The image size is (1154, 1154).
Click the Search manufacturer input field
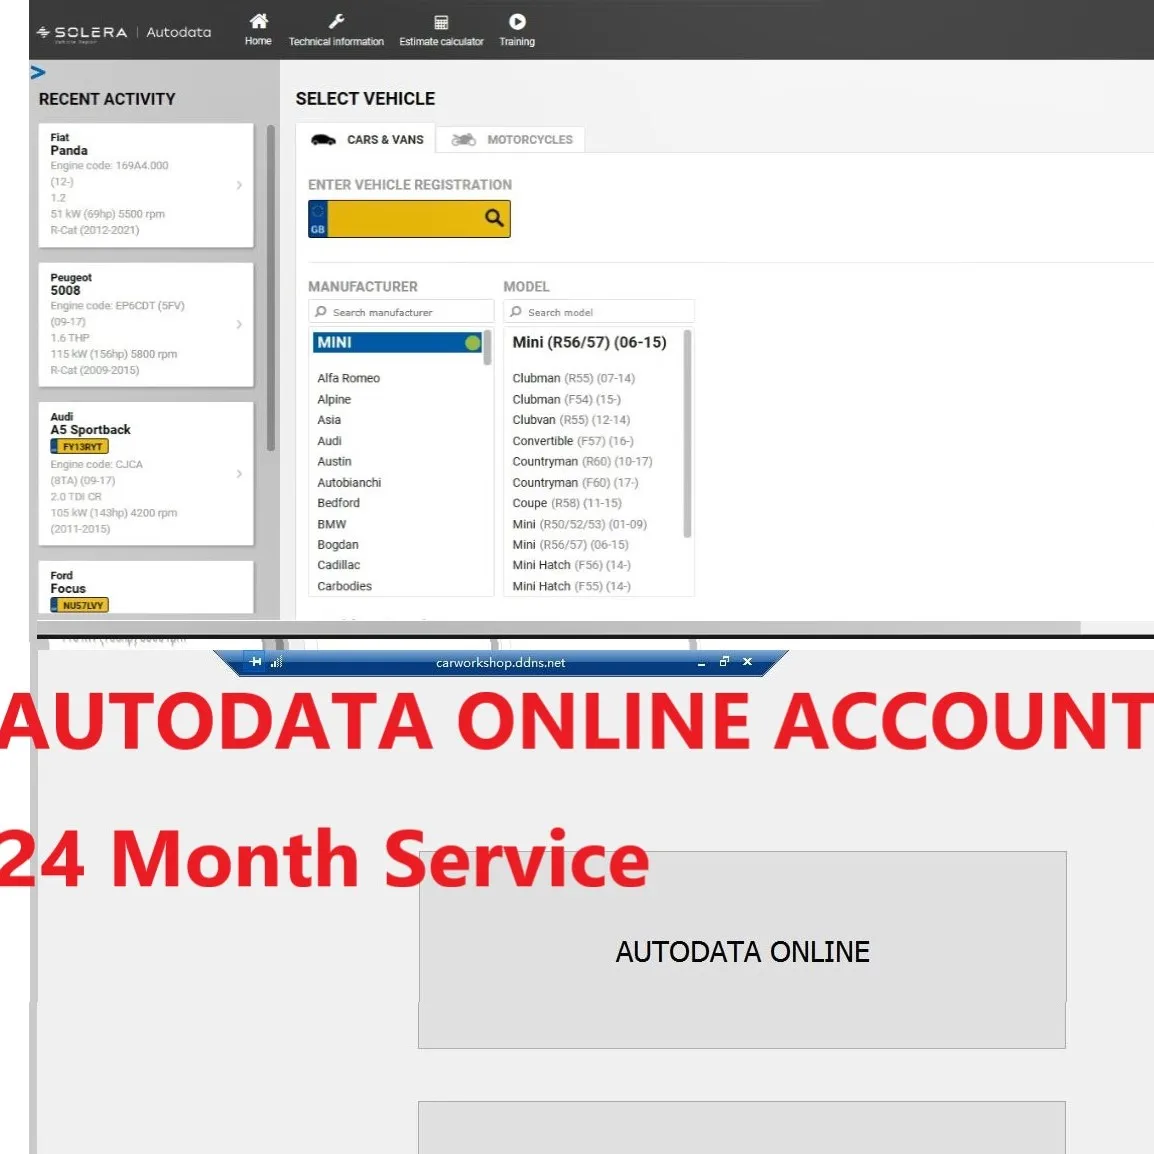[400, 311]
